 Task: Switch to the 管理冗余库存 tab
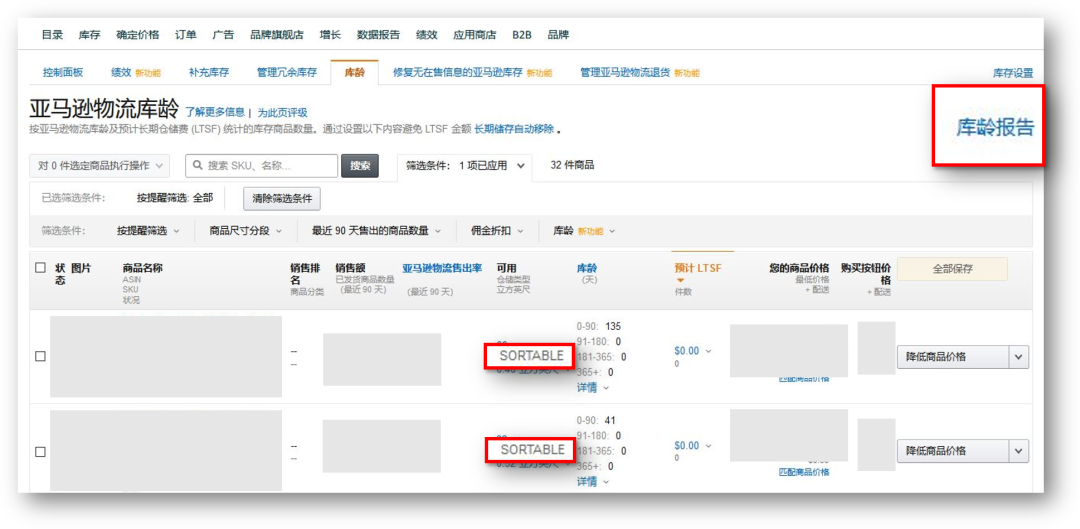point(287,73)
